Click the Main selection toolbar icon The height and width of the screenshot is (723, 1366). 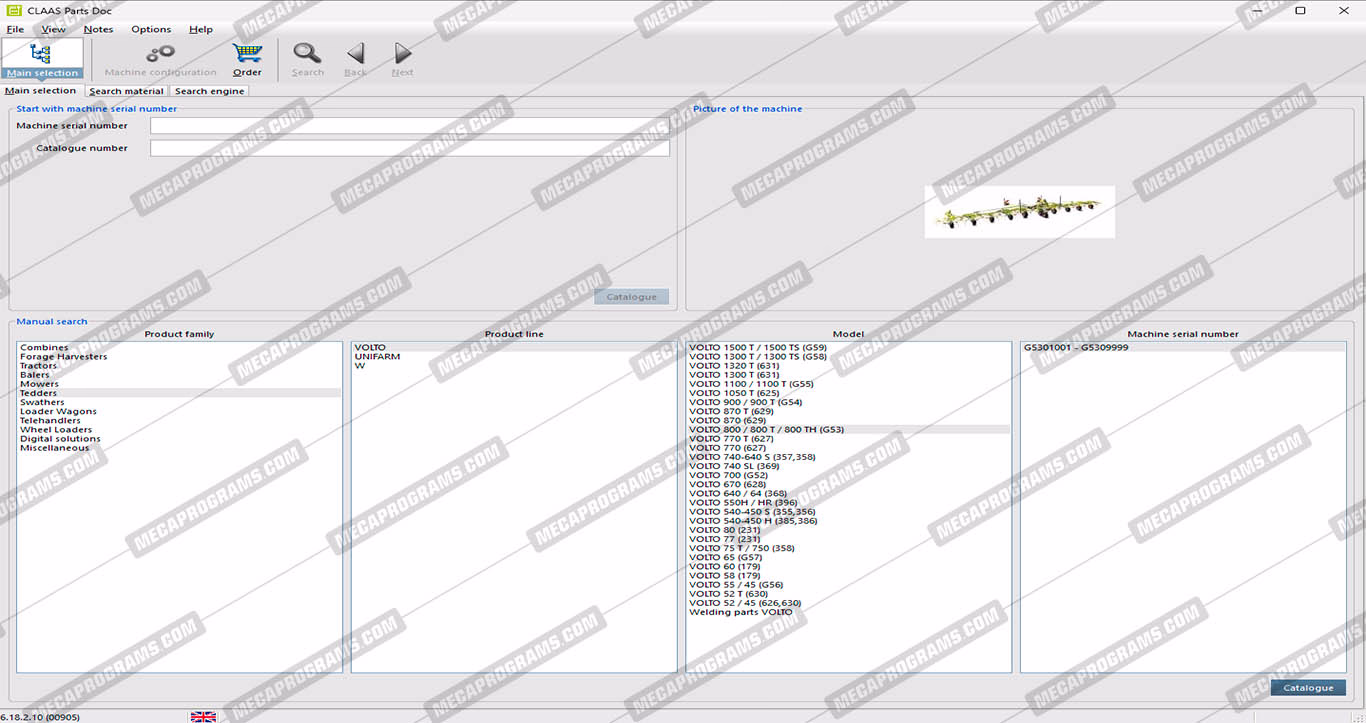(41, 58)
